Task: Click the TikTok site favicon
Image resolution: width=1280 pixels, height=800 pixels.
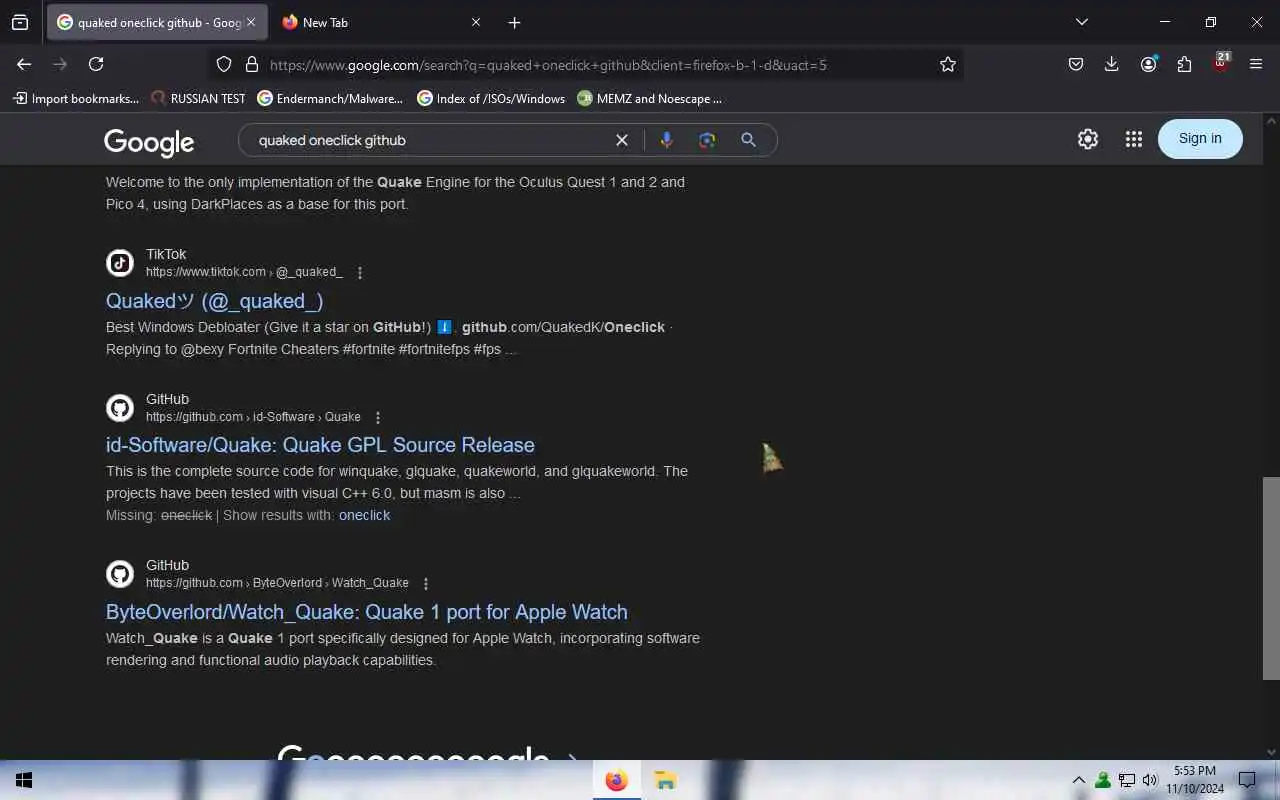Action: (120, 263)
